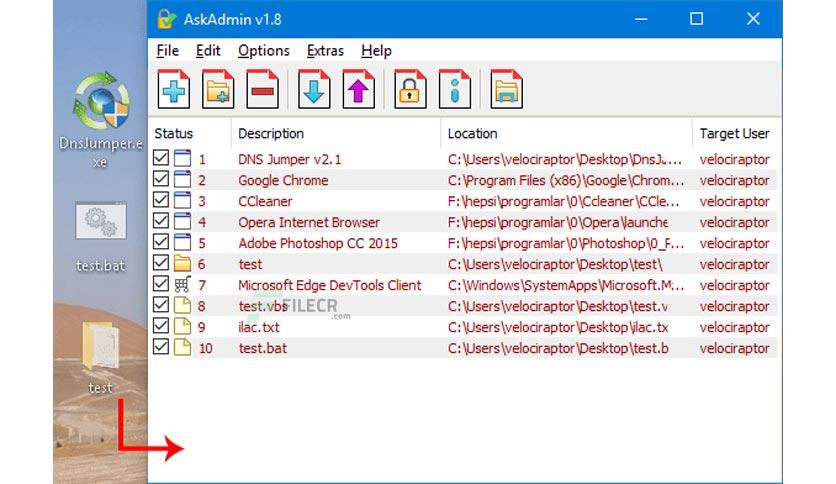The image size is (836, 484).
Task: Click the file icon of ilac.txt row
Action: [182, 327]
